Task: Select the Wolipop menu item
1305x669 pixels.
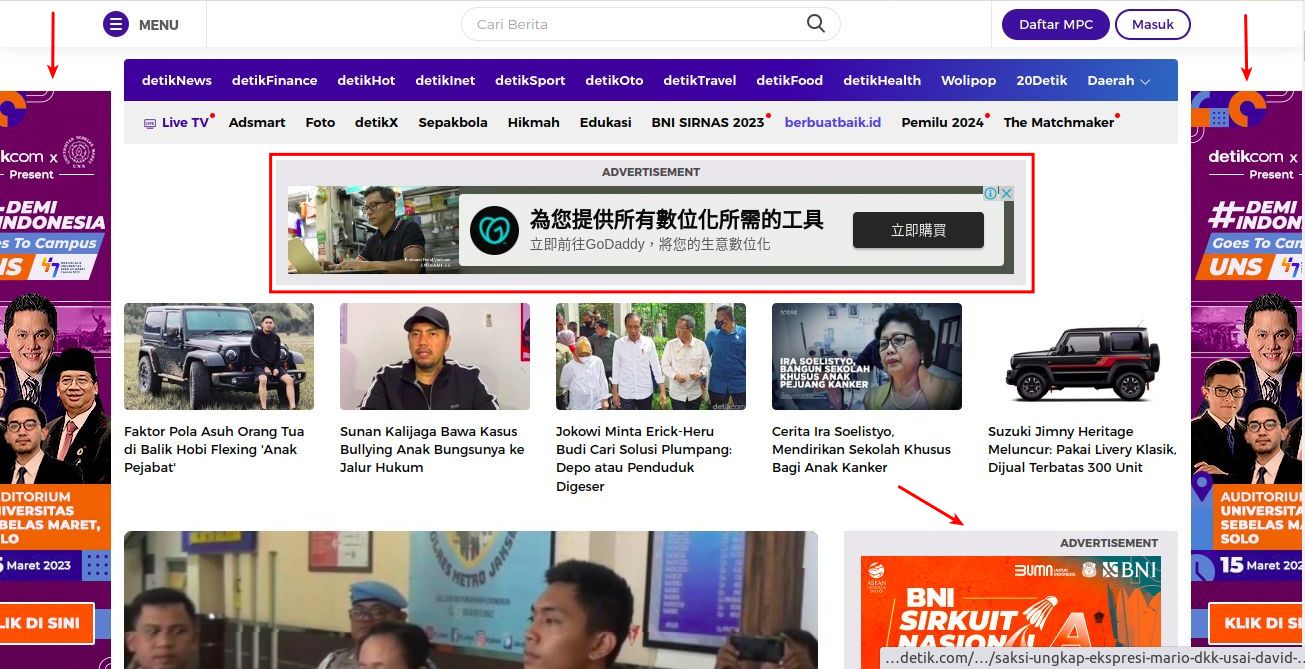Action: pos(967,80)
